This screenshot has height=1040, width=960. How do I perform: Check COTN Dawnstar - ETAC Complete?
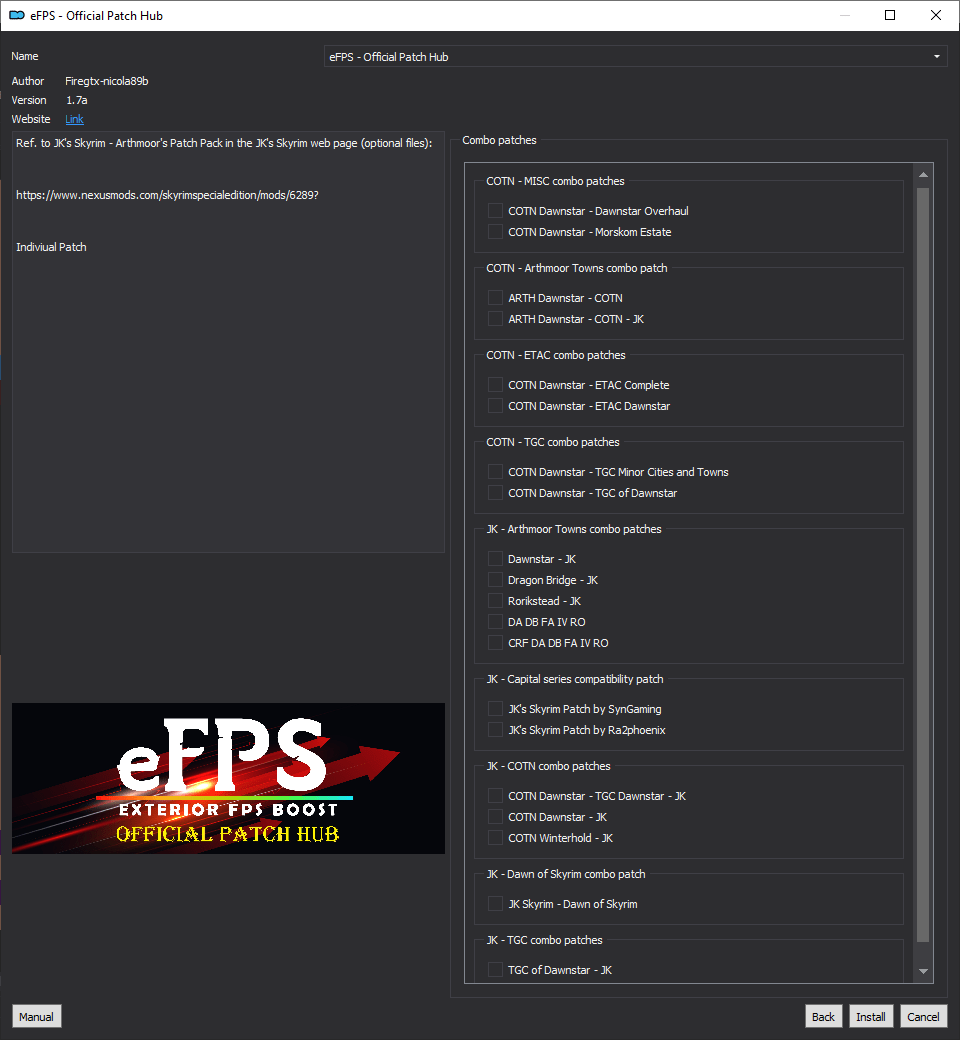[x=495, y=385]
